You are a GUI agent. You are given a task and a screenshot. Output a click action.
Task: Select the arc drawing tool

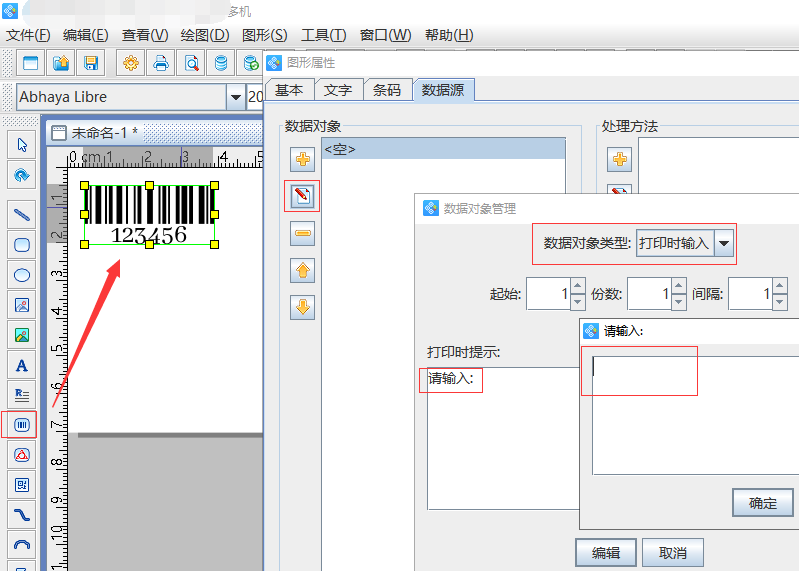pyautogui.click(x=22, y=545)
